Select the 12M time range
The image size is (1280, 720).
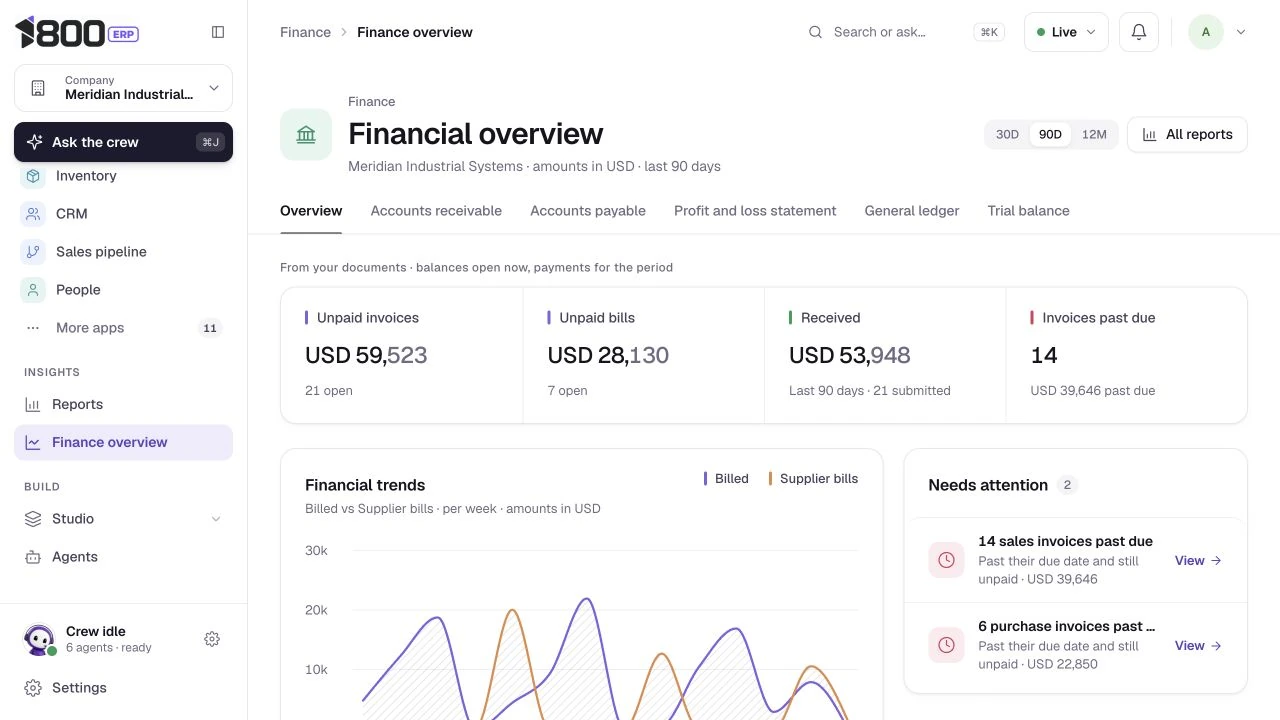pyautogui.click(x=1094, y=135)
